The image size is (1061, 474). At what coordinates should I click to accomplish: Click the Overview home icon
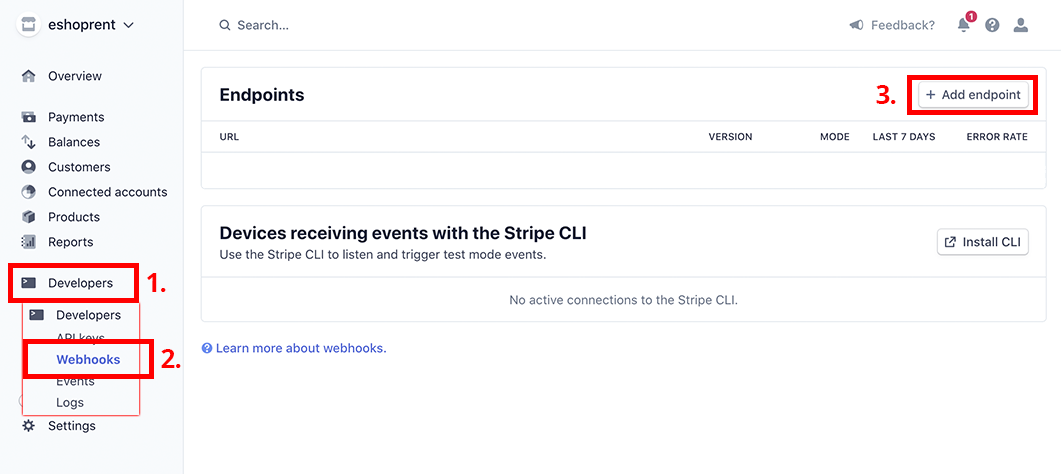point(28,76)
